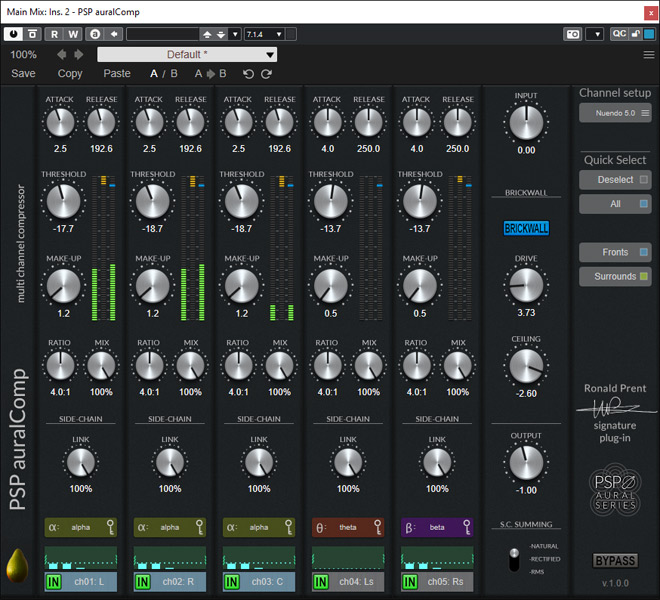660x600 pixels.
Task: Open the Nuendo 5.0 channel setup menu
Action: coord(615,113)
